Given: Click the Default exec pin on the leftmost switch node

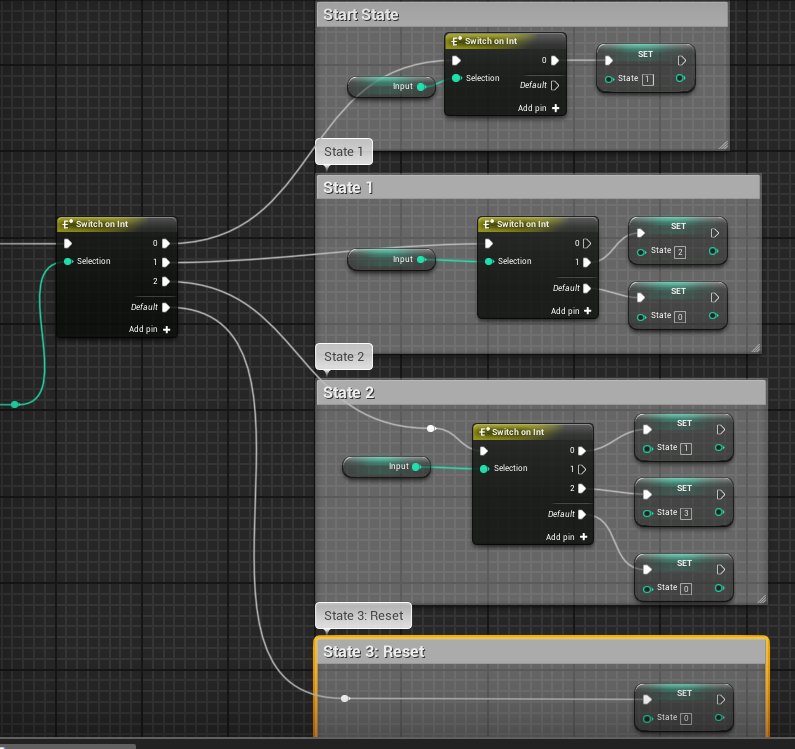Looking at the screenshot, I should point(166,308).
